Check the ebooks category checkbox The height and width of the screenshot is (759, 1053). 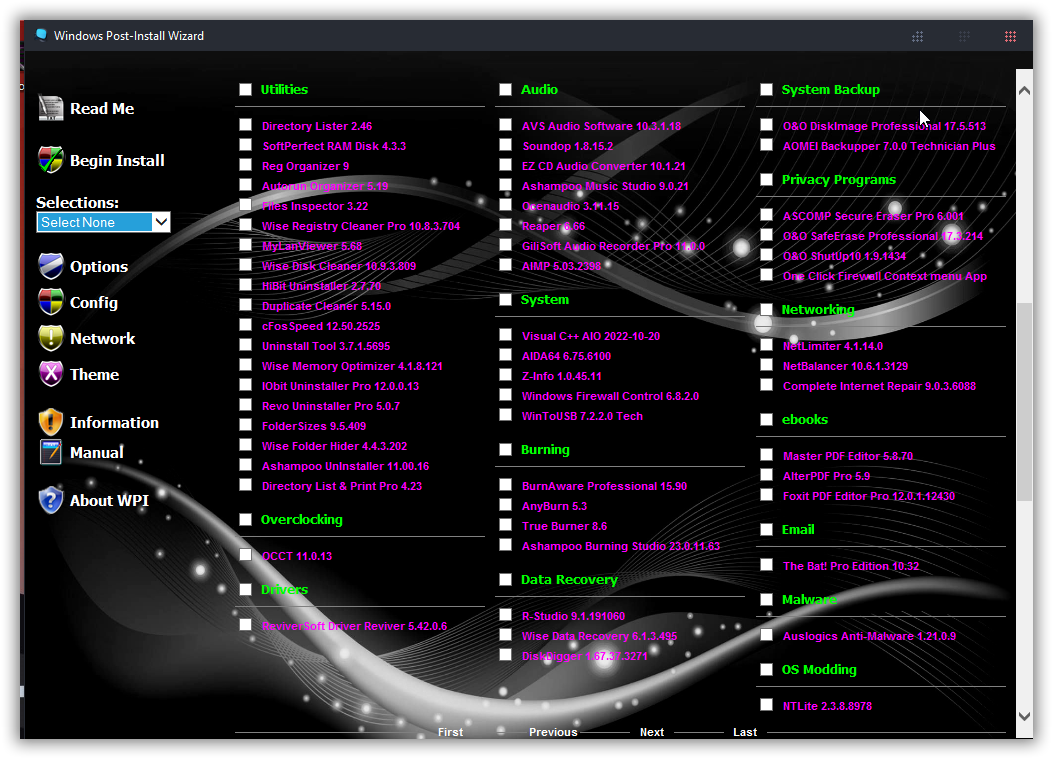[766, 419]
